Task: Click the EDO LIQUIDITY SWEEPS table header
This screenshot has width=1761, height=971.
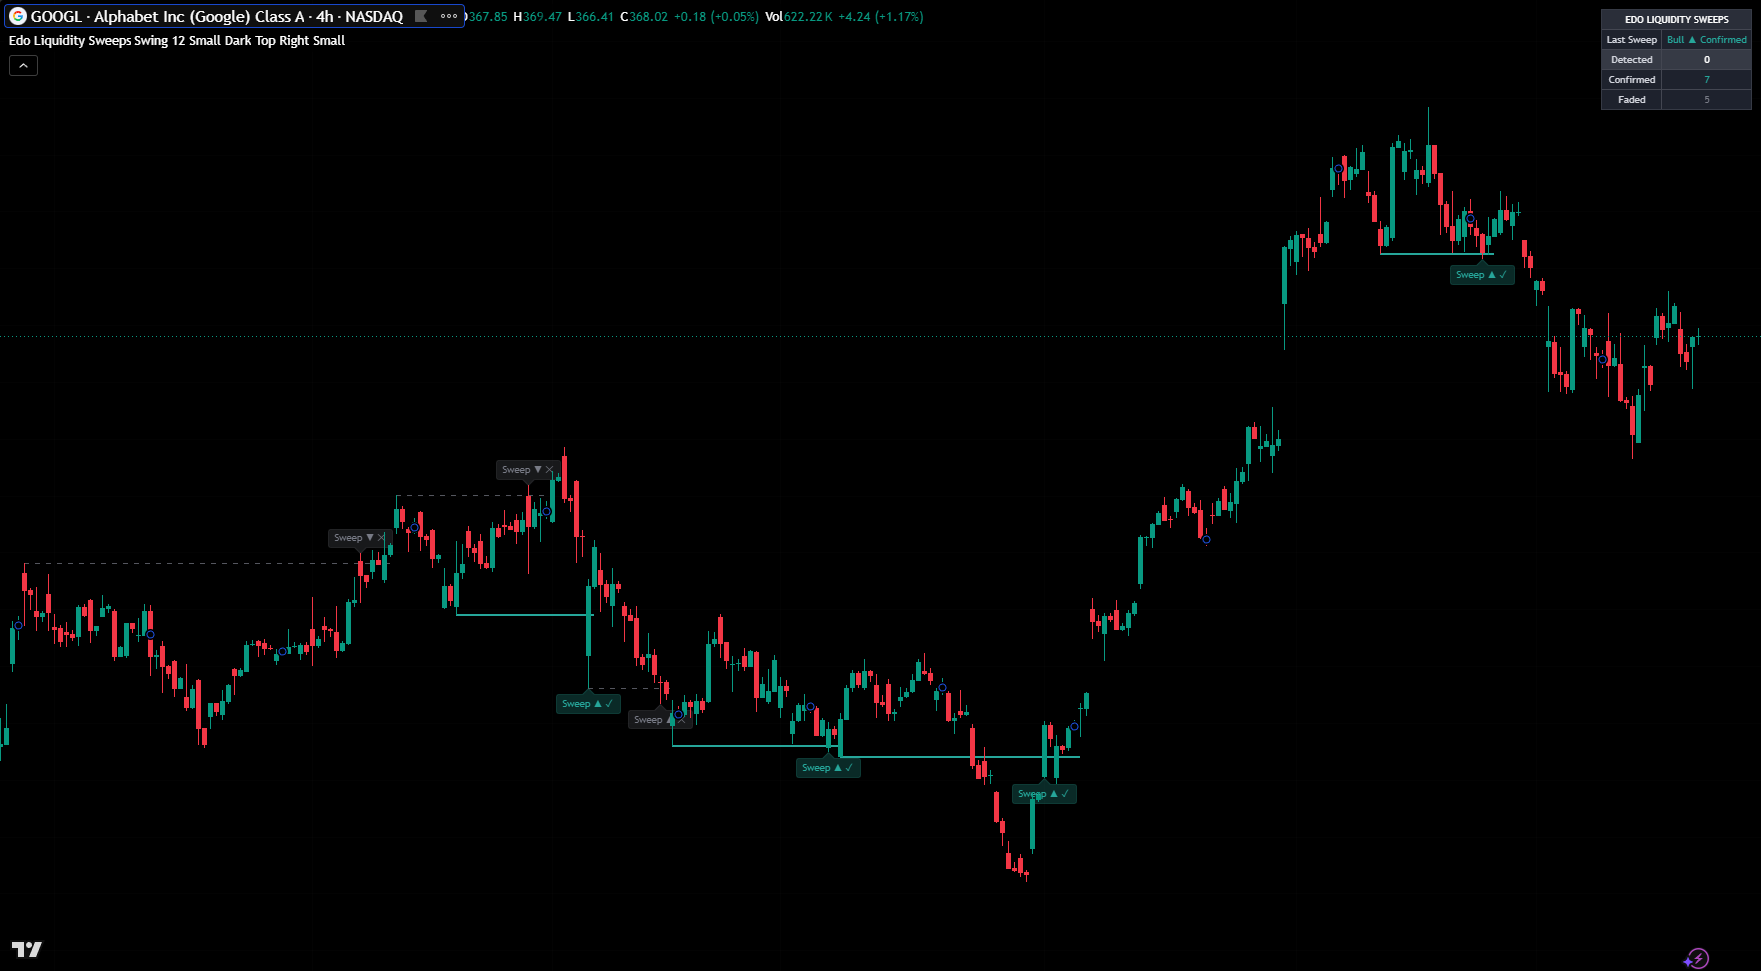Action: 1676,19
